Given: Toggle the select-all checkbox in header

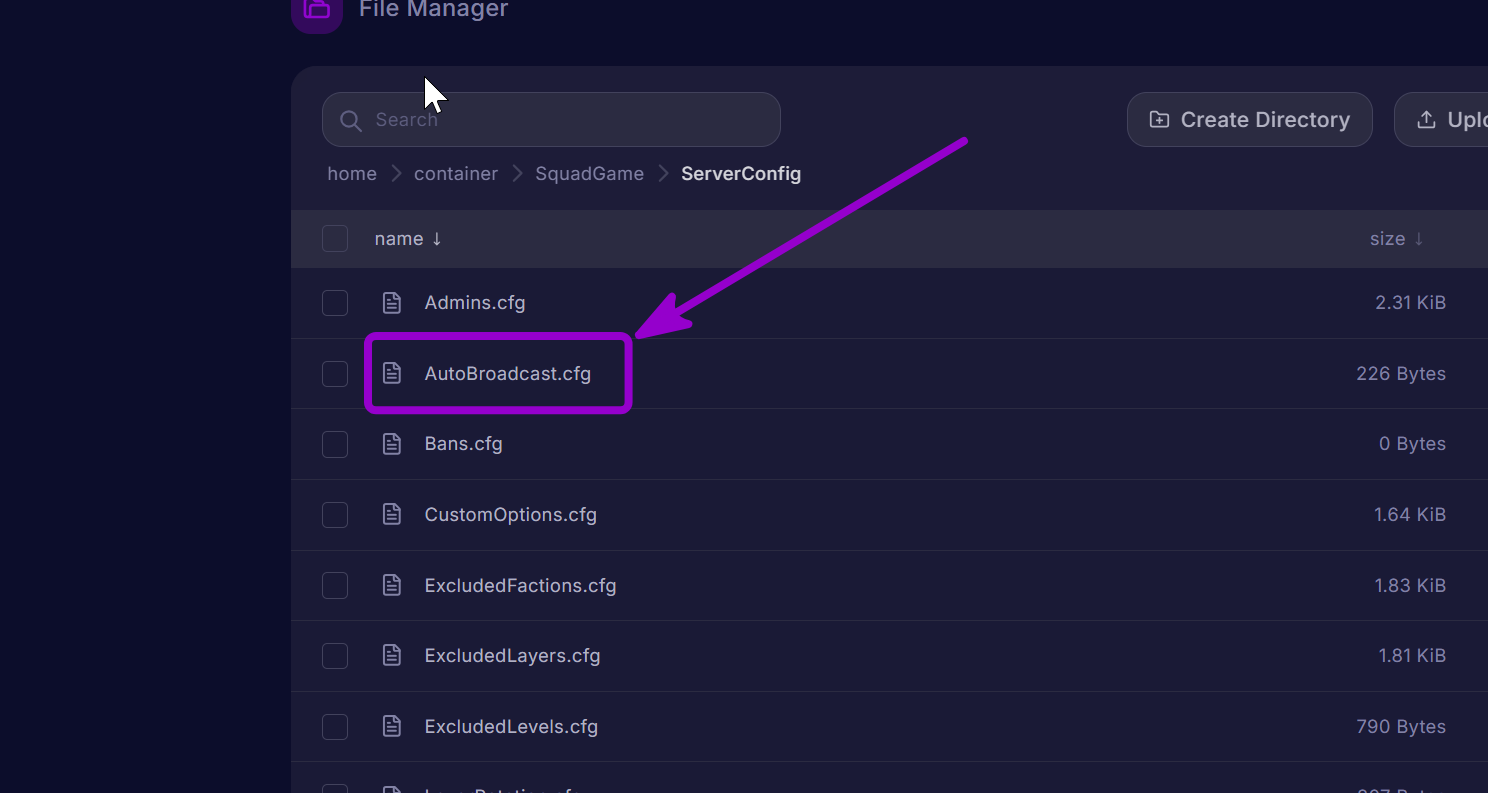Looking at the screenshot, I should click(x=335, y=239).
